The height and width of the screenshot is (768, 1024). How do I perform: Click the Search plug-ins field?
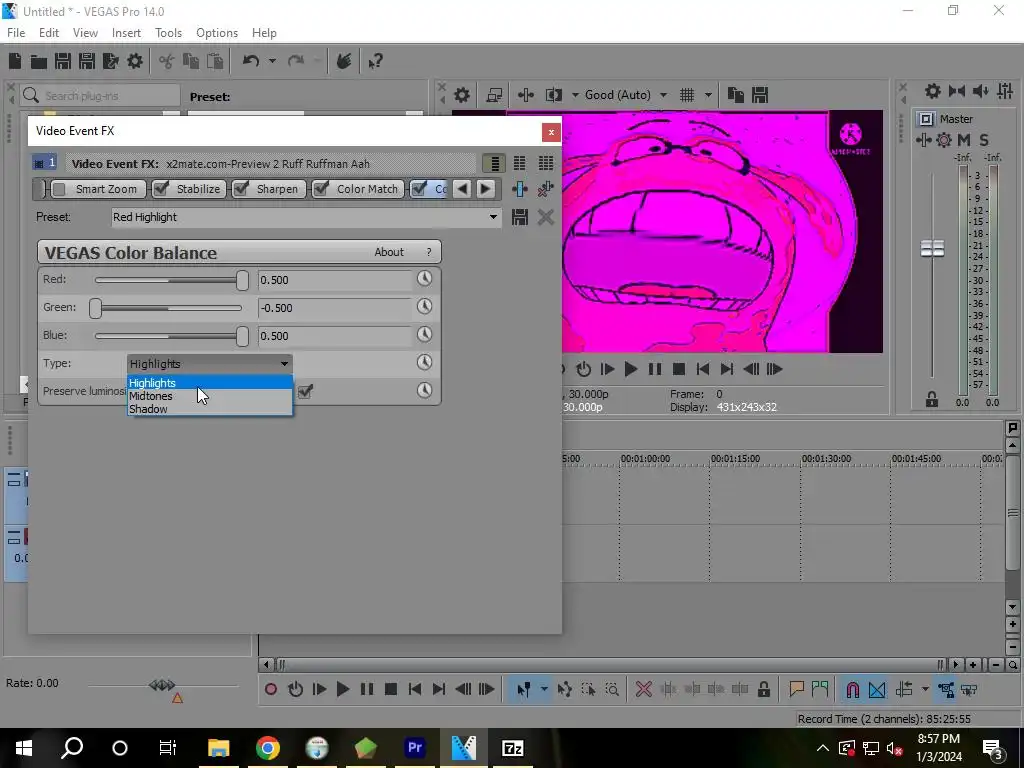click(100, 95)
